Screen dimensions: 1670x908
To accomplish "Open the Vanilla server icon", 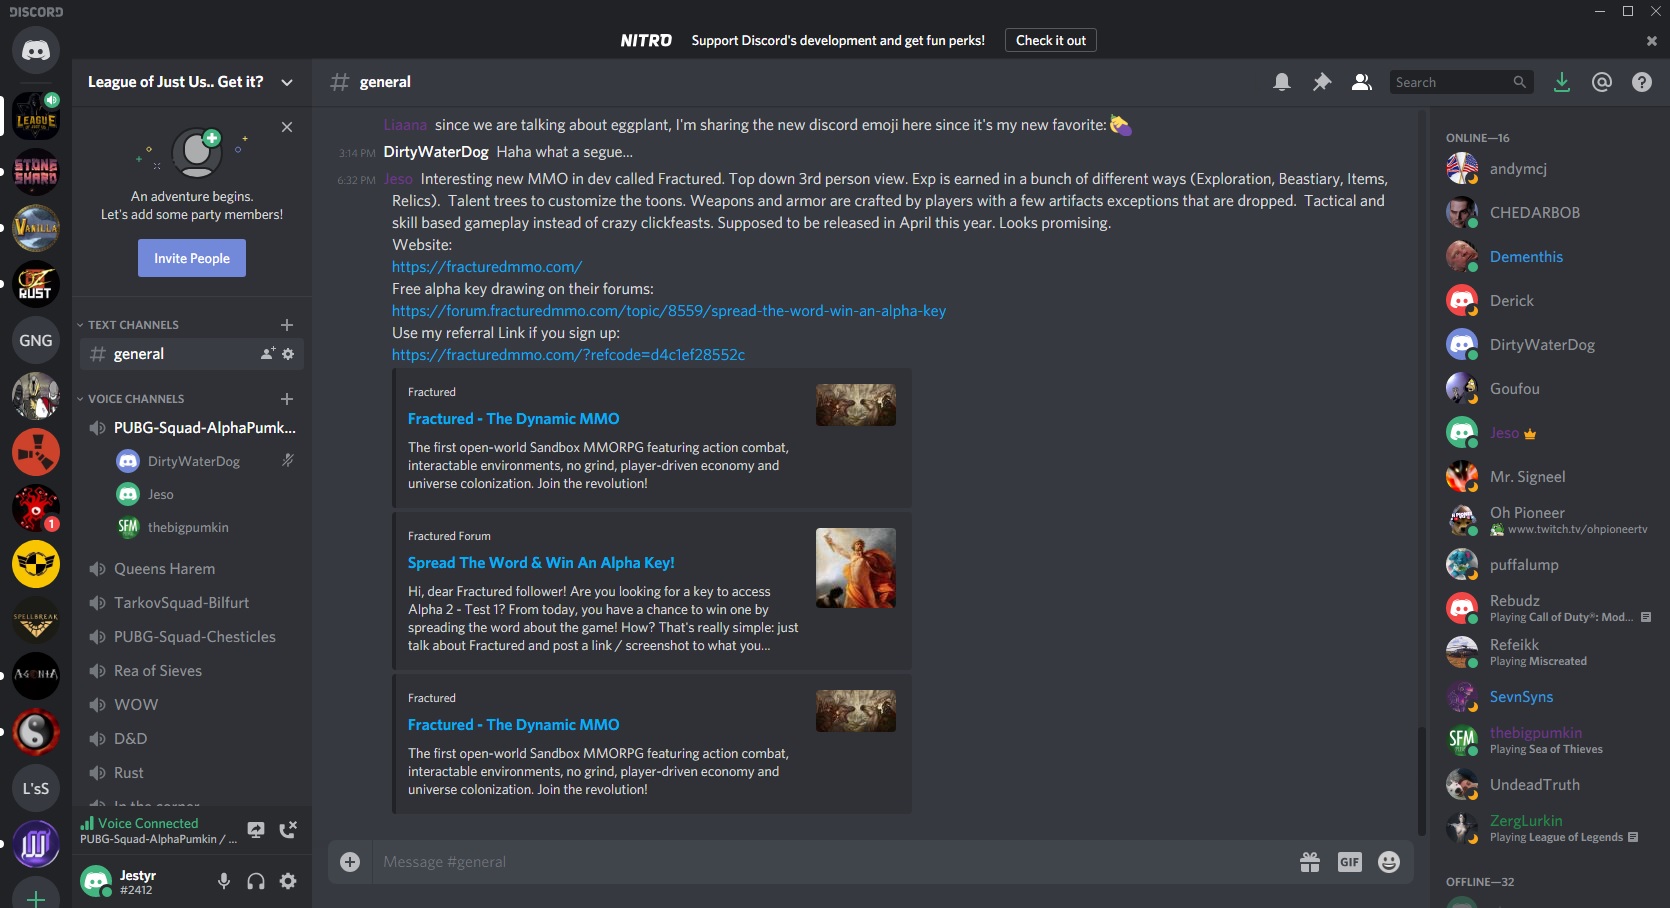I will 36,228.
